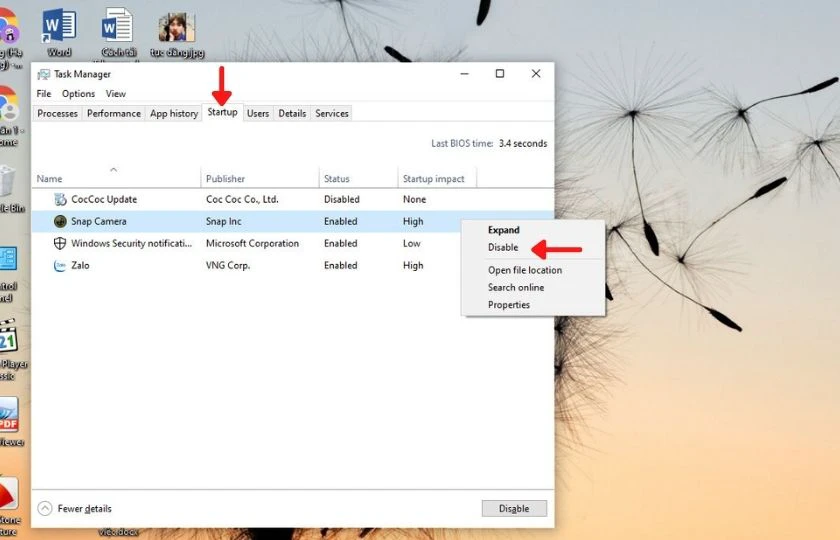Choose Disable in the context menu
This screenshot has width=840, height=540.
(x=503, y=248)
